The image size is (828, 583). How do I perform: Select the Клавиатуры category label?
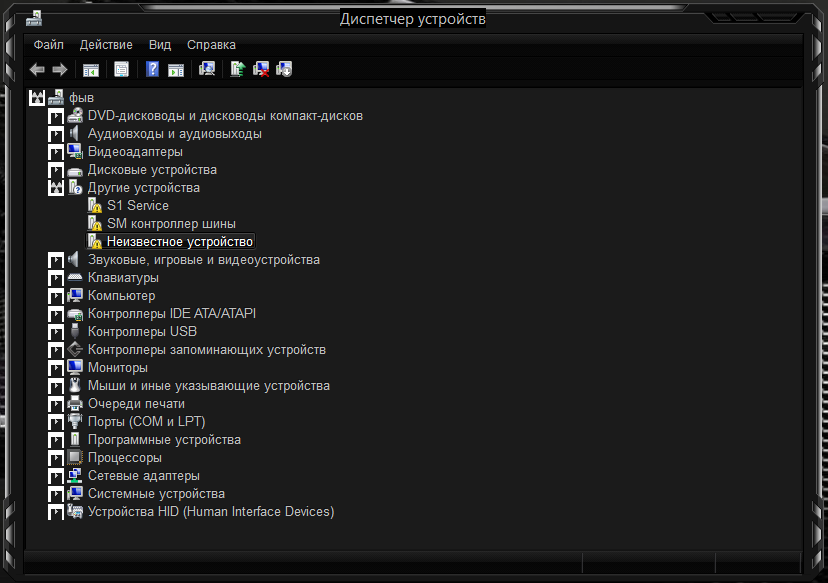[x=123, y=278]
